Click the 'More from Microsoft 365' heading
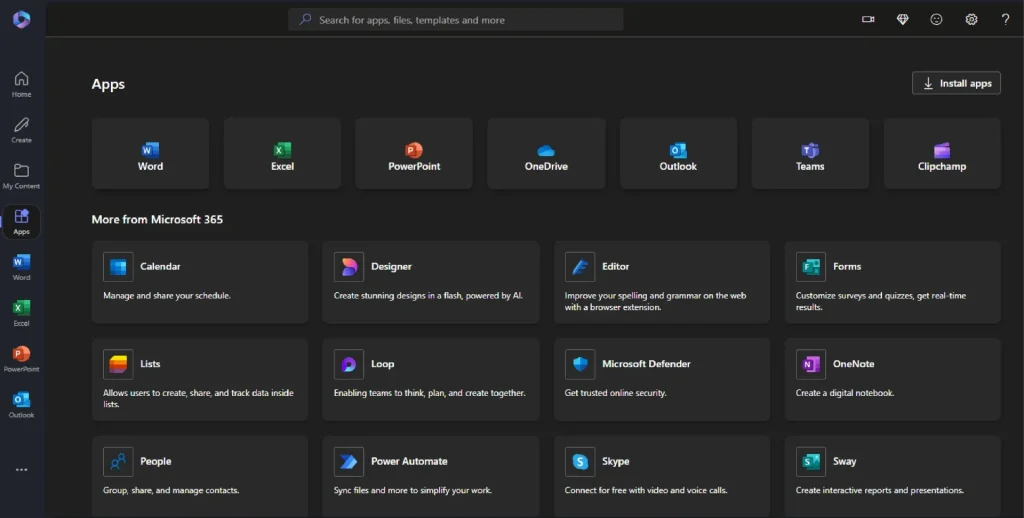The image size is (1024, 518). click(x=157, y=219)
